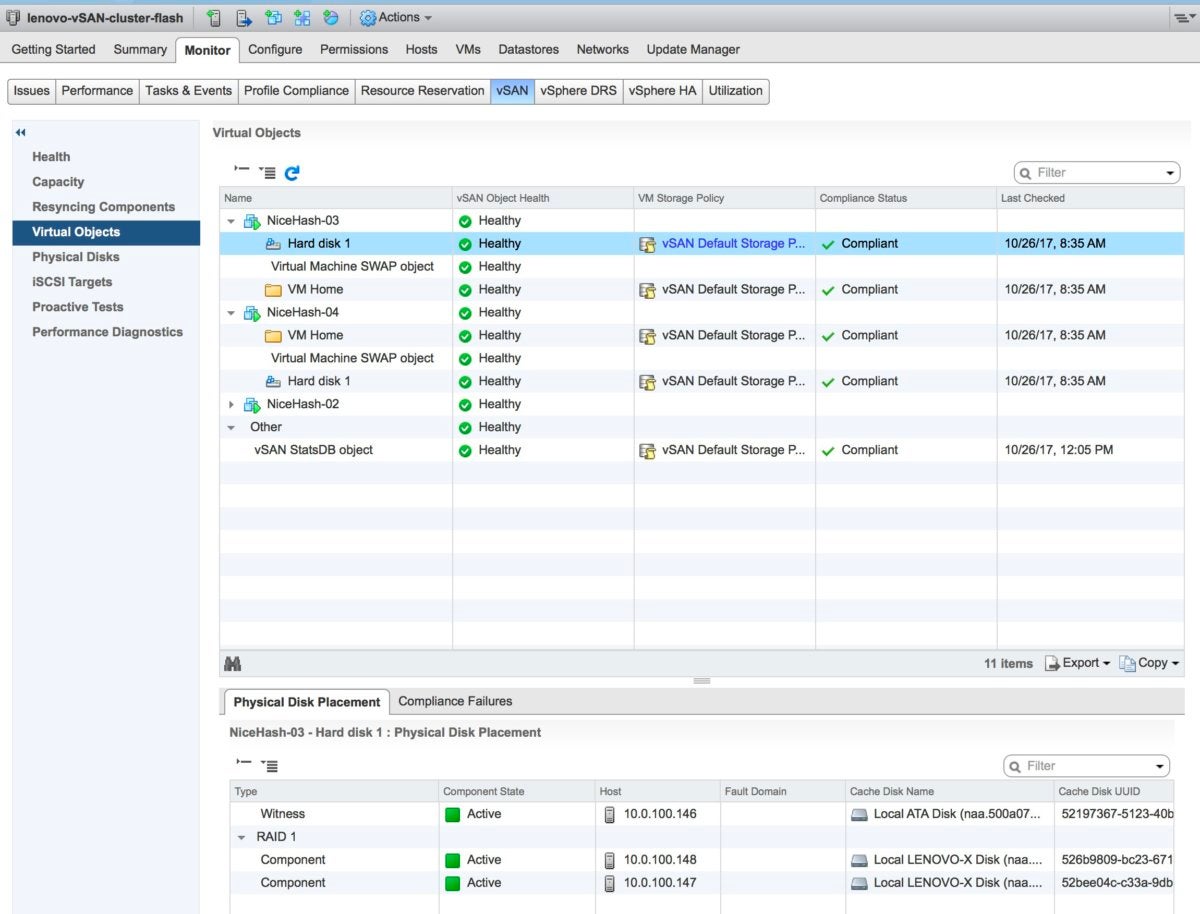Switch to the Compliance Failures tab

[455, 701]
